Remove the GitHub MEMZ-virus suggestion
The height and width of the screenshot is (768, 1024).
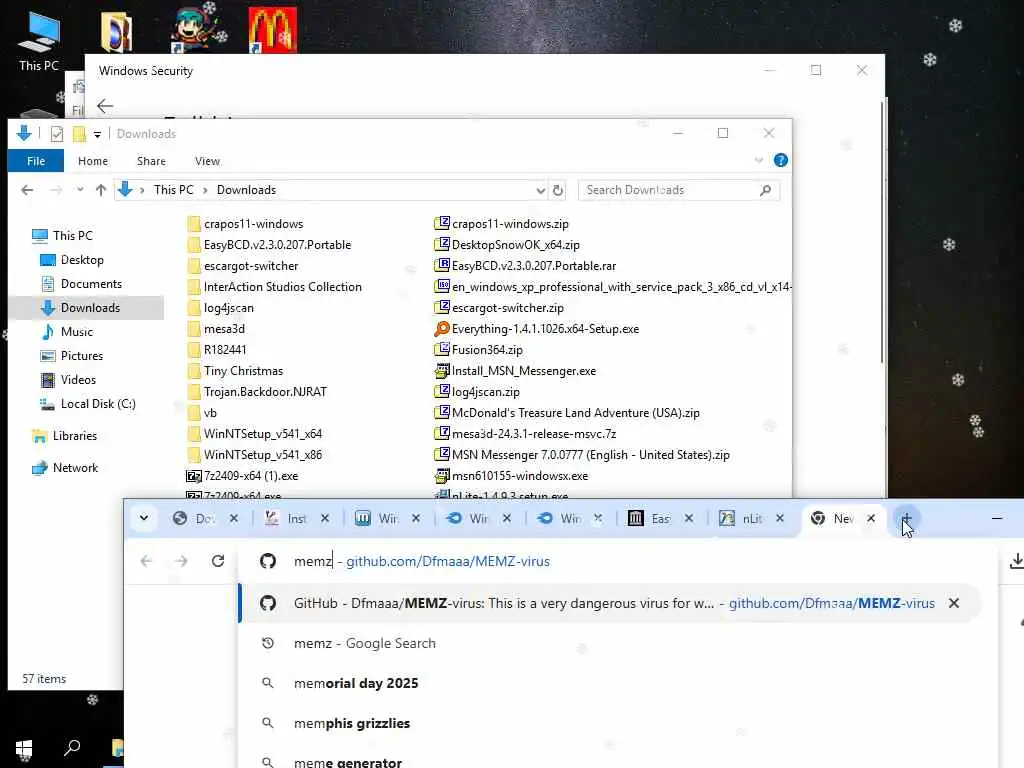click(954, 603)
